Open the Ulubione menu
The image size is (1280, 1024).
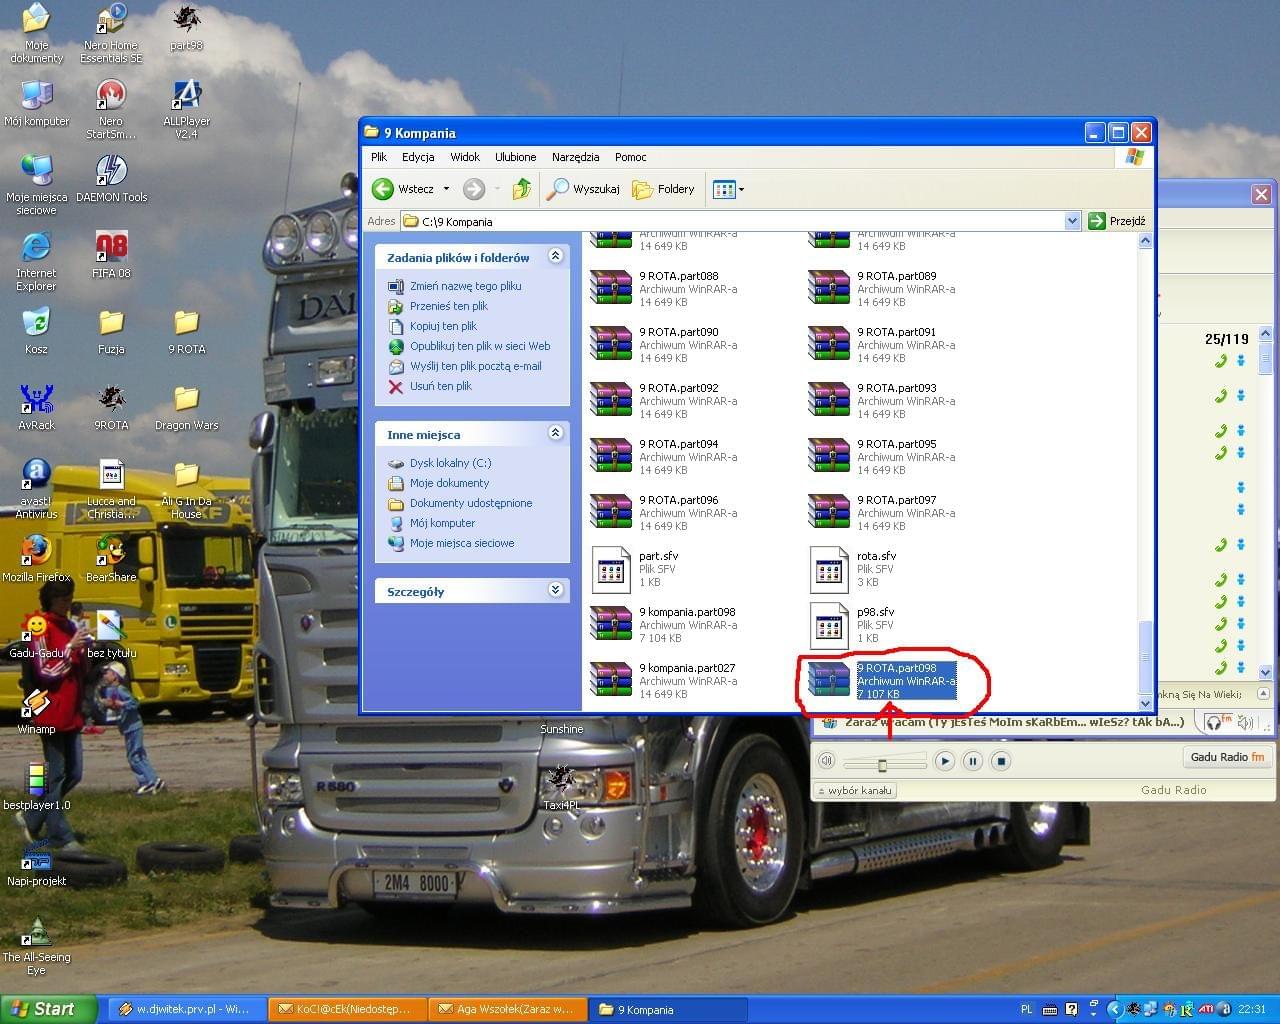515,157
